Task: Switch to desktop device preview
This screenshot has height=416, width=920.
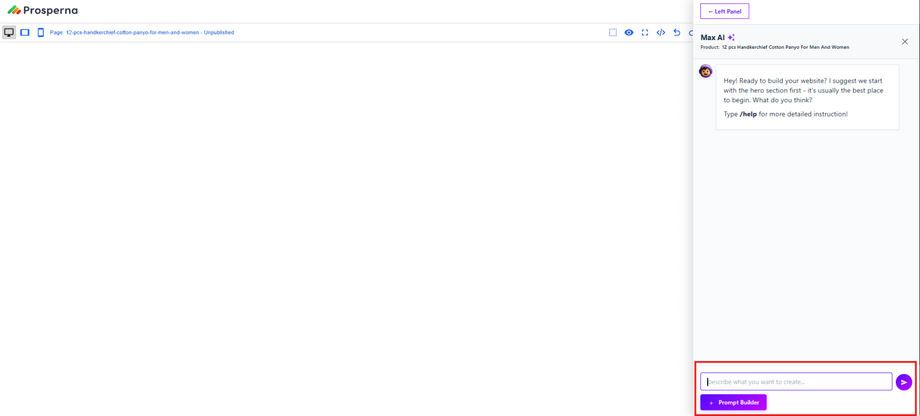Action: [x=9, y=32]
